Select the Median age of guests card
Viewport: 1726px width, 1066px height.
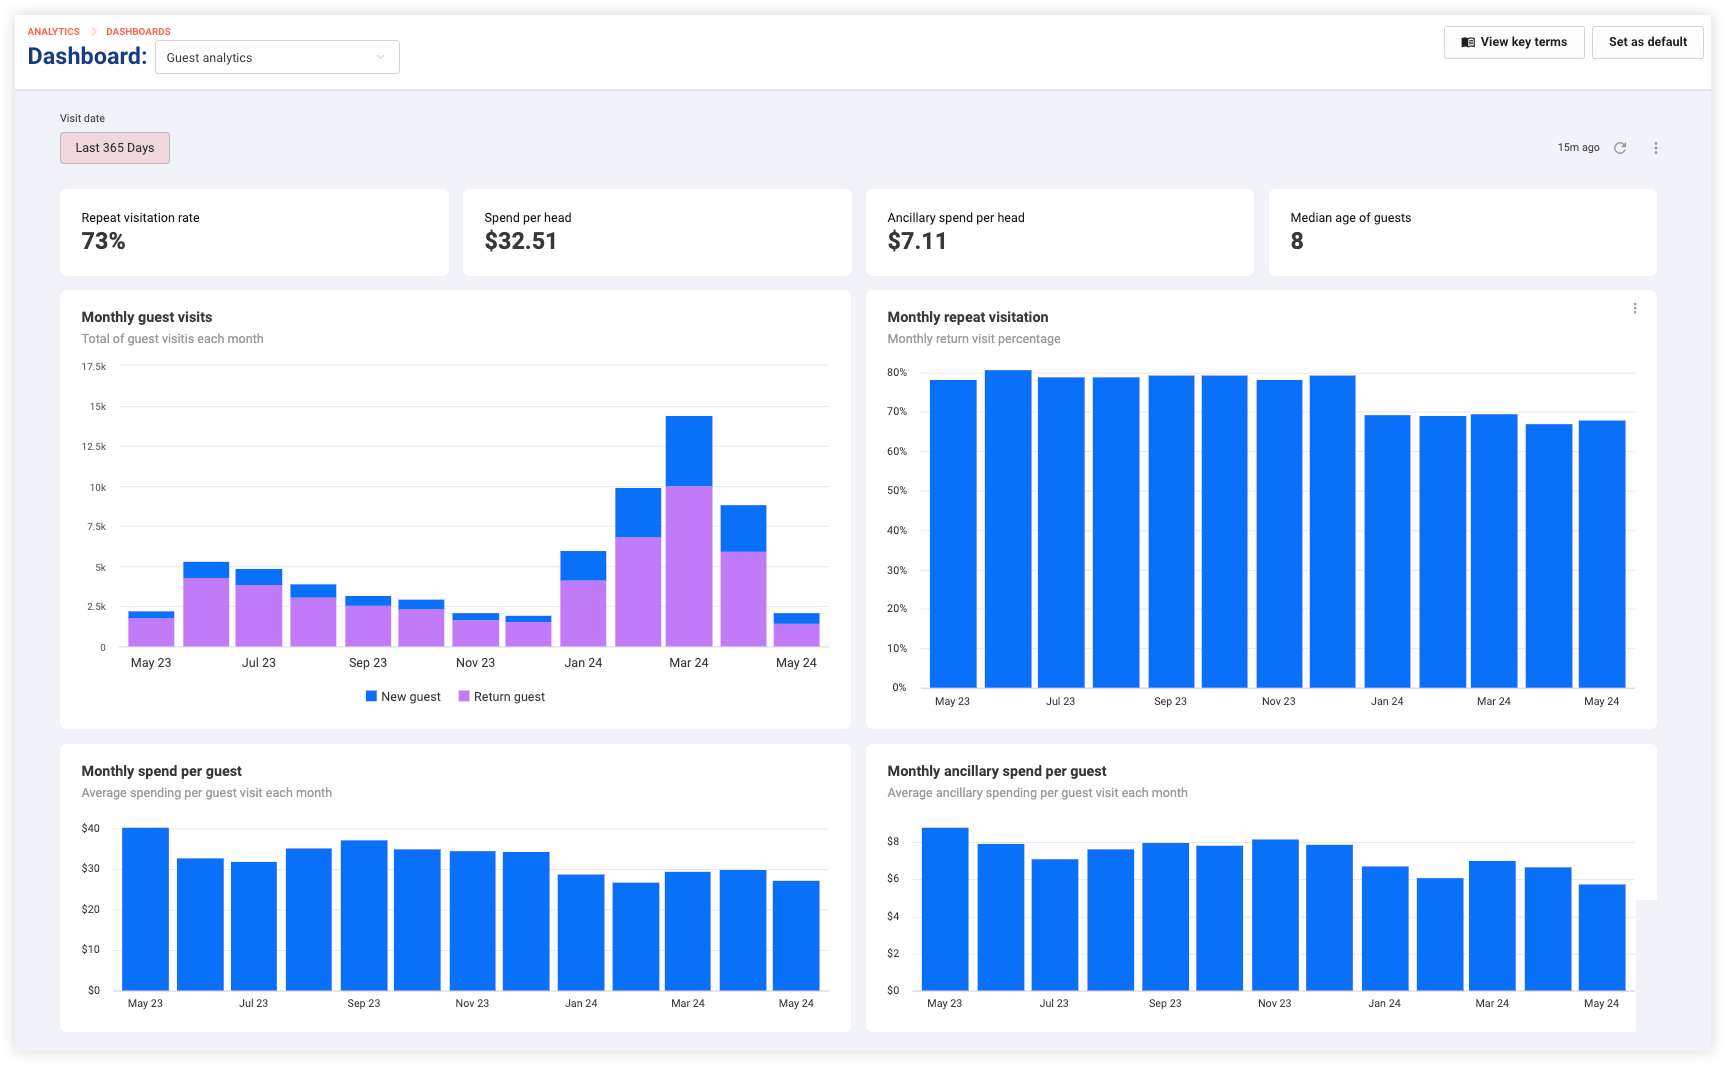(x=1463, y=232)
